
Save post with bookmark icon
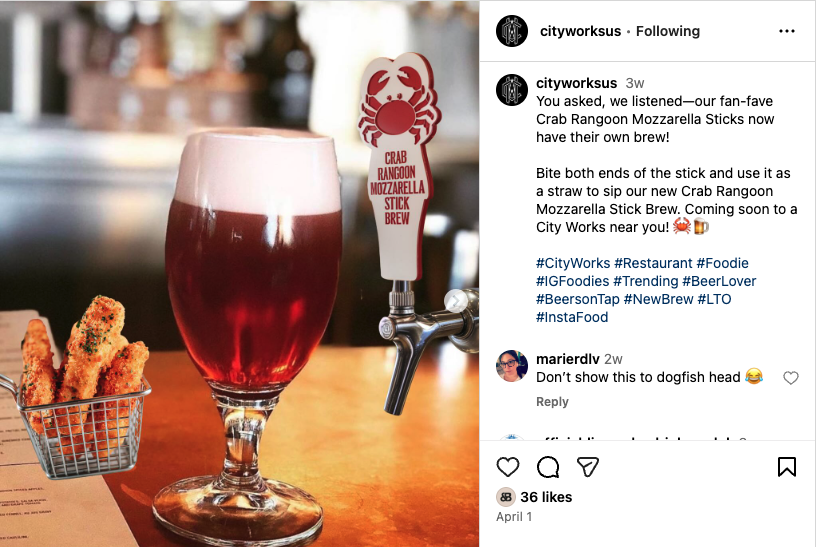[786, 467]
